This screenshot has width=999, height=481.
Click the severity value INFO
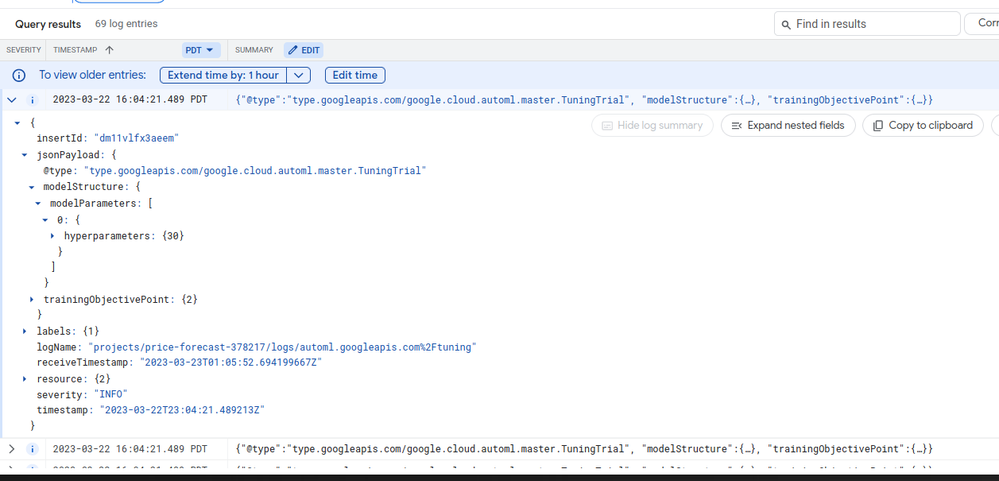coord(110,395)
